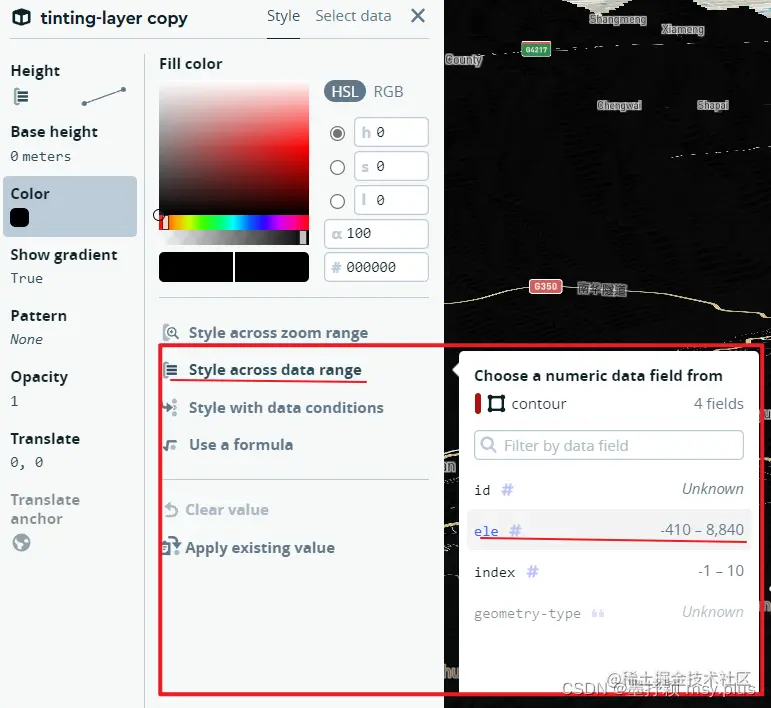Viewport: 771px width, 708px height.
Task: Click the number icon beside index
Action: (x=533, y=571)
